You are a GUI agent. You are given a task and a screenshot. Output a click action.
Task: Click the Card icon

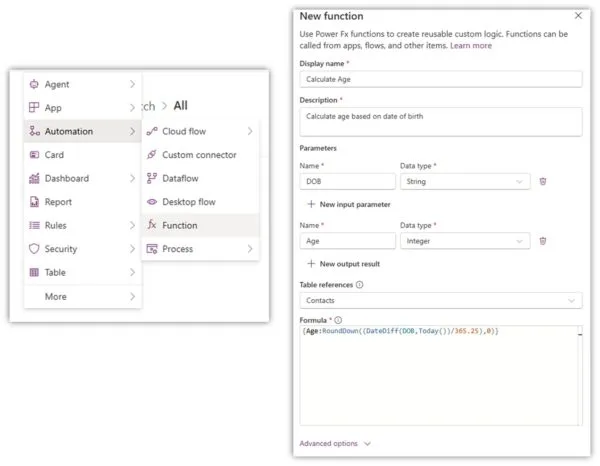point(34,155)
